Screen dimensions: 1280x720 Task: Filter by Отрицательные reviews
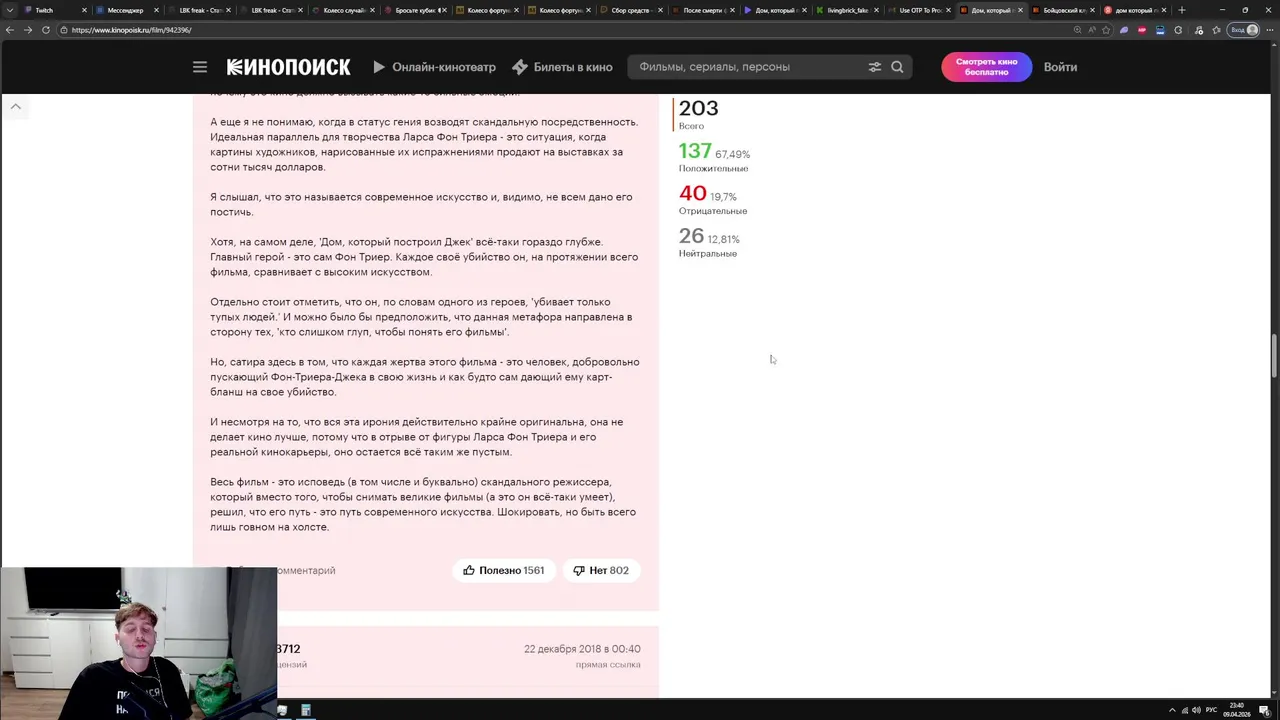(x=713, y=211)
